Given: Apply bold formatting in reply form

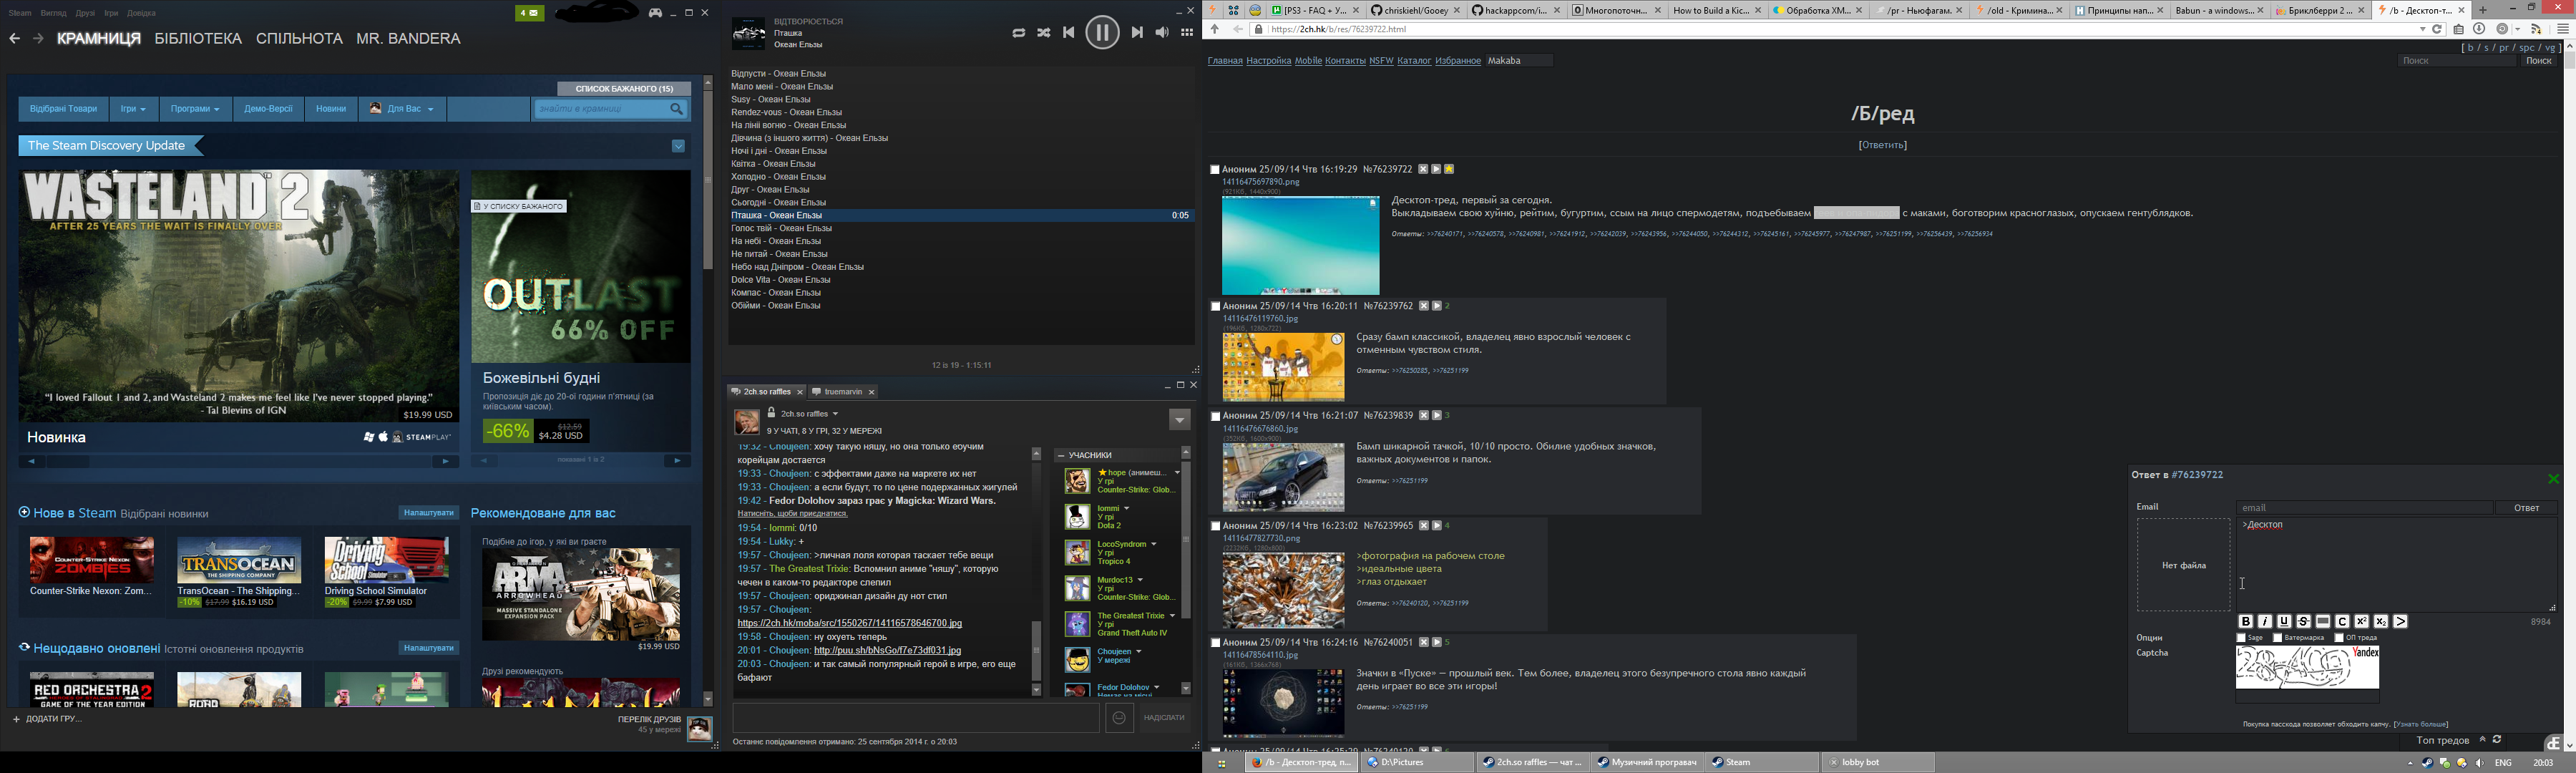Looking at the screenshot, I should point(2246,621).
